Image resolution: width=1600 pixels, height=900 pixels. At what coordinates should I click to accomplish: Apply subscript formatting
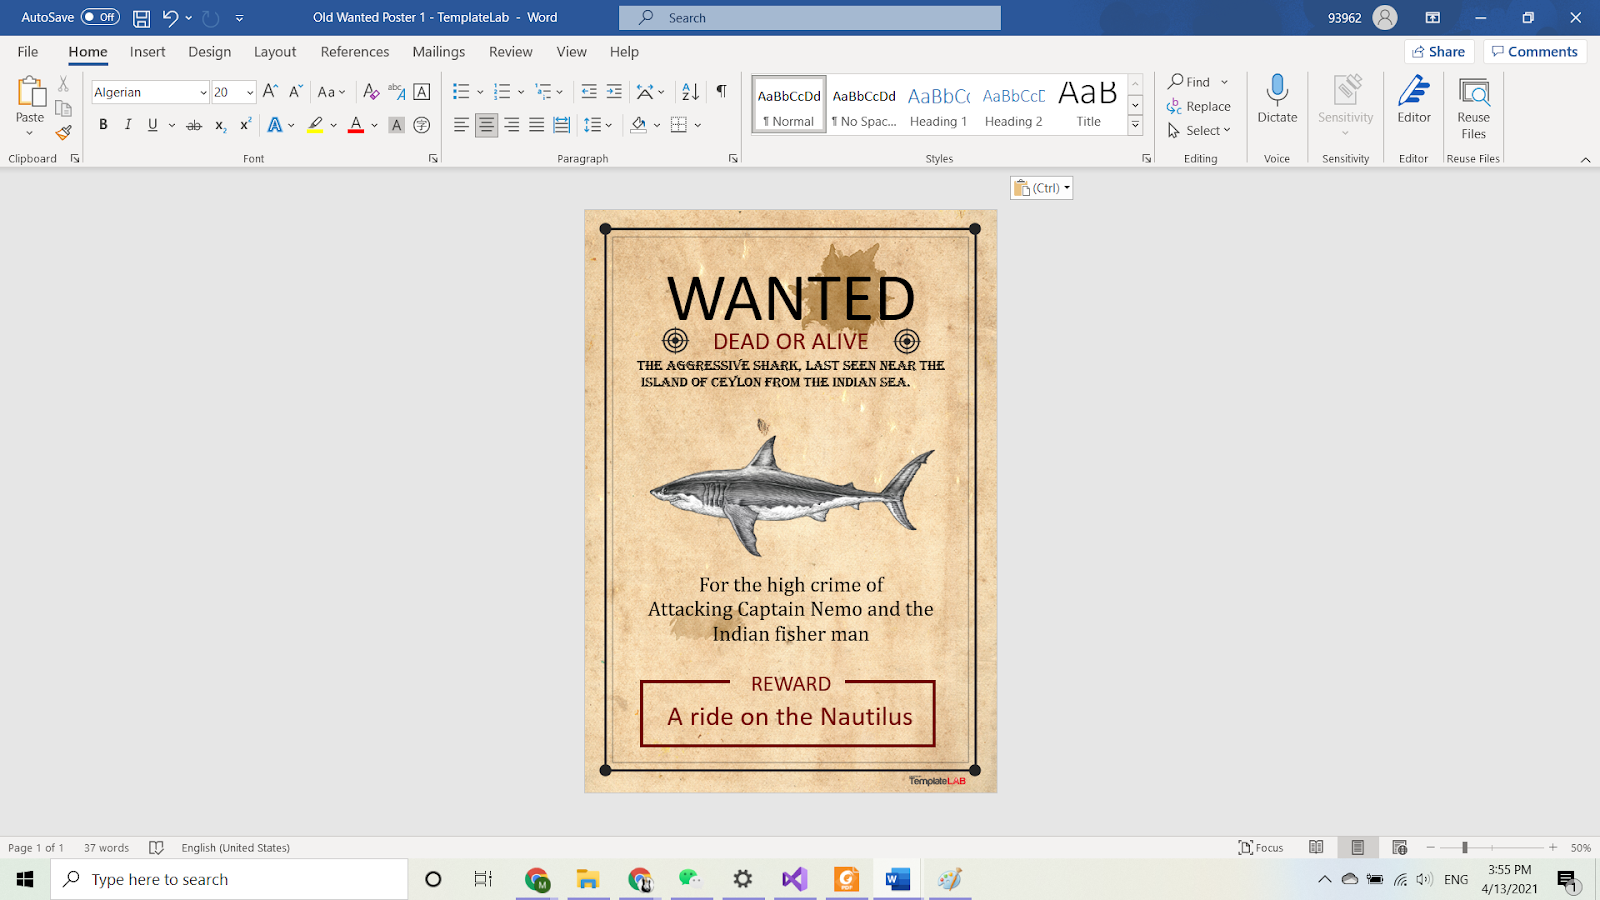tap(220, 125)
